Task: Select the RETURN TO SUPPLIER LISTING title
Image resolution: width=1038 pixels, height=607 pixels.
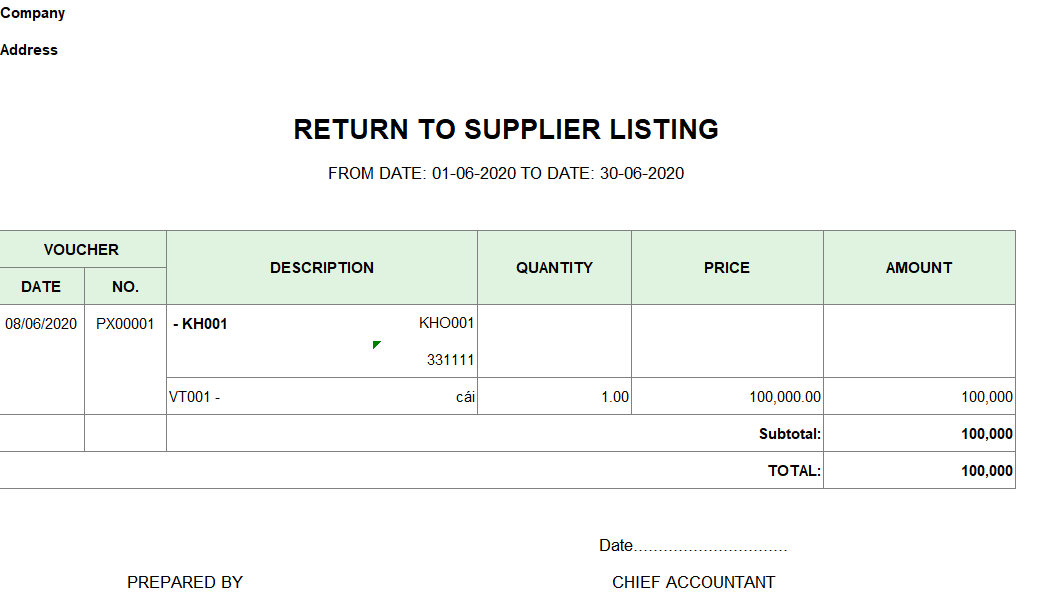Action: click(506, 130)
